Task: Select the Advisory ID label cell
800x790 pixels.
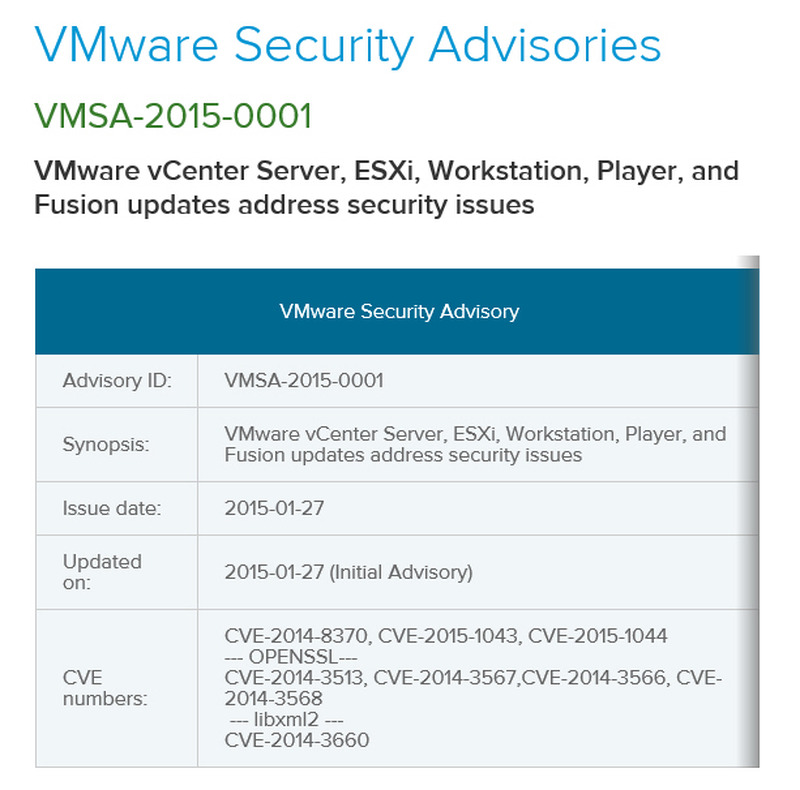Action: 117,381
